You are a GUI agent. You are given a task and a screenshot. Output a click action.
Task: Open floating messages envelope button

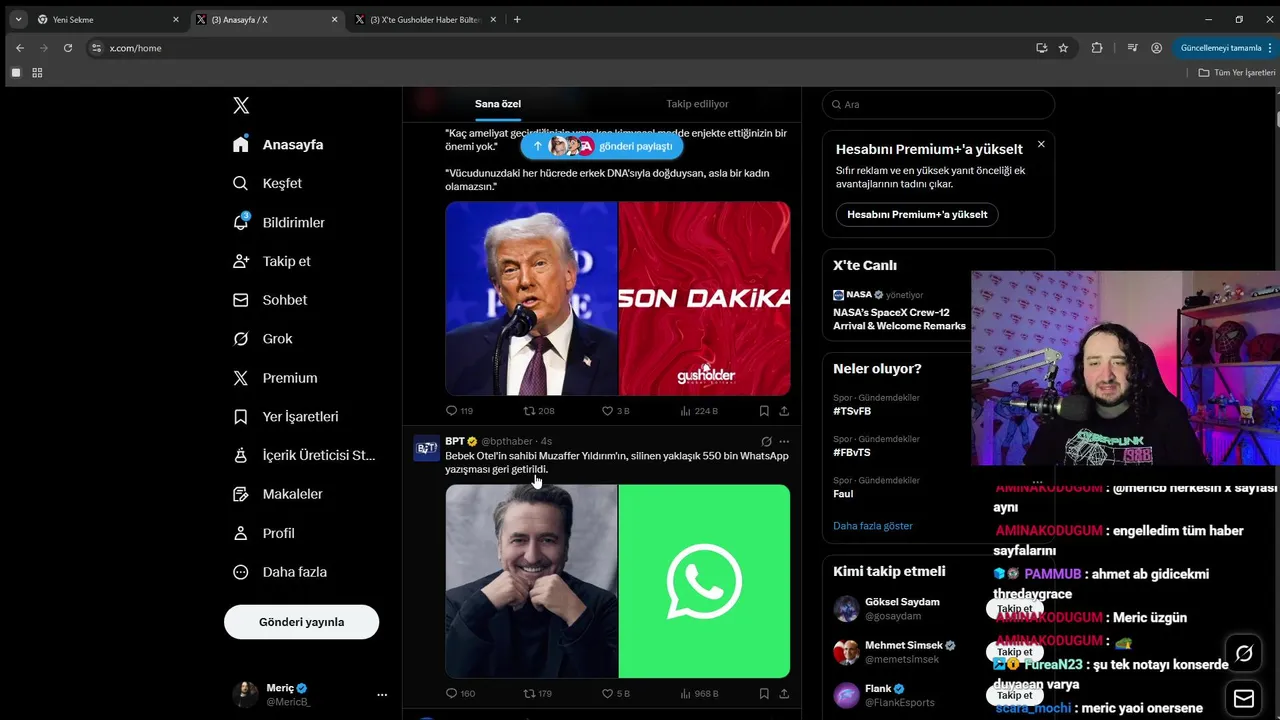click(1244, 698)
